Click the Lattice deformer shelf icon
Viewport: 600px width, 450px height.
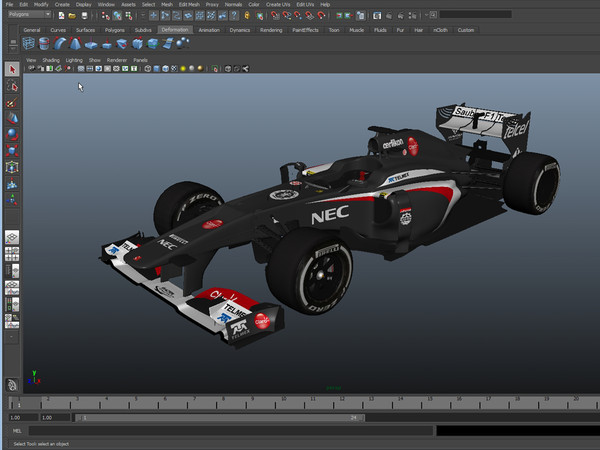click(29, 44)
